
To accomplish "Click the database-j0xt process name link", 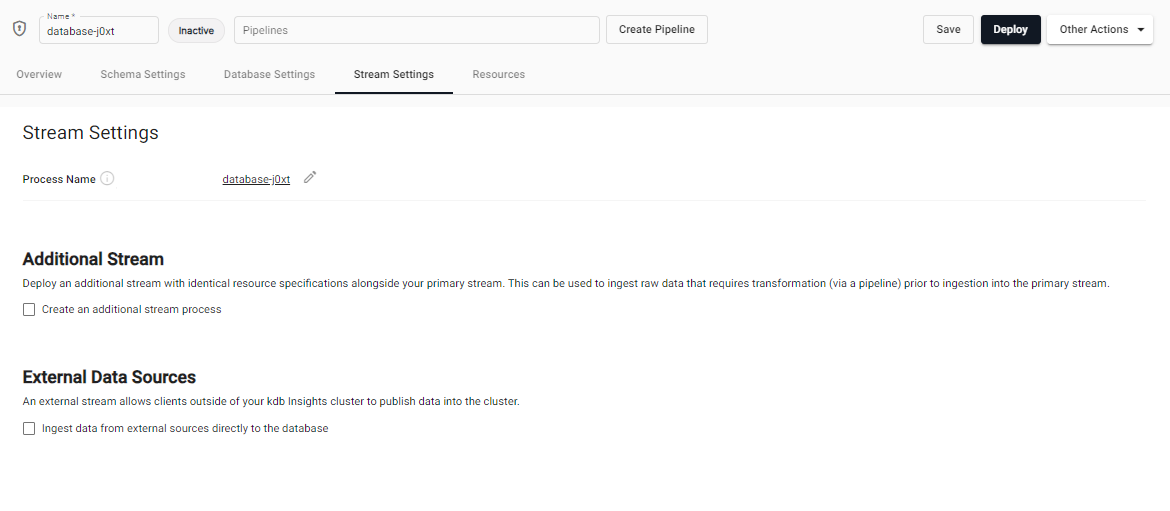I will pos(256,180).
